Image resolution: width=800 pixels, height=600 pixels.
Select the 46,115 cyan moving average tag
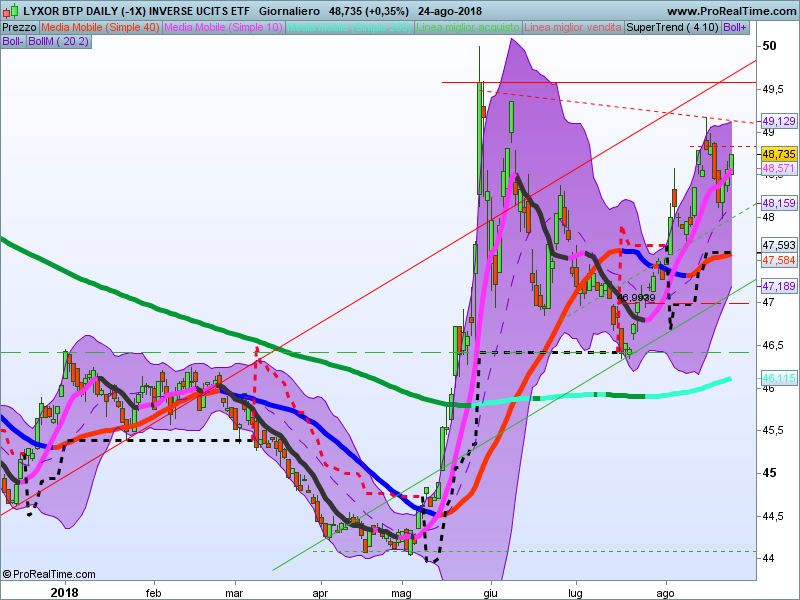tap(779, 378)
